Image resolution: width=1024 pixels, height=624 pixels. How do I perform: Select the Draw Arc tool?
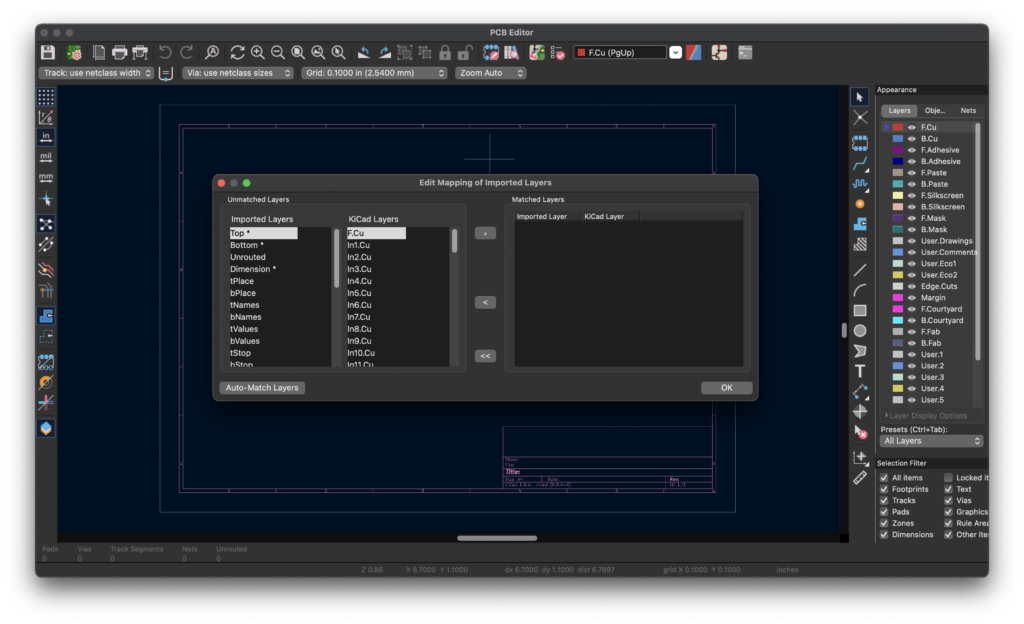[859, 290]
